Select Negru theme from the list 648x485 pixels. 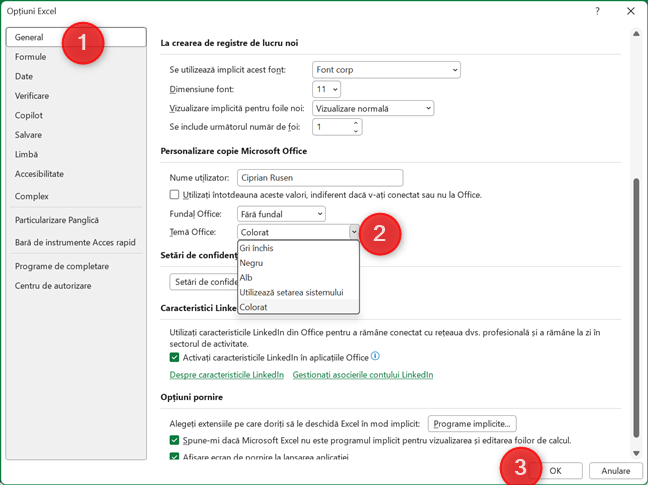[252, 263]
